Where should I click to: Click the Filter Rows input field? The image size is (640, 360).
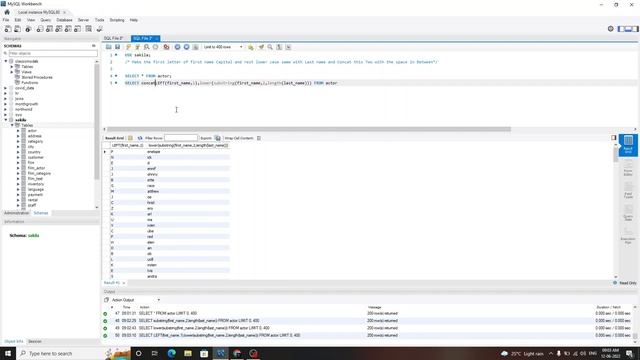click(x=181, y=138)
